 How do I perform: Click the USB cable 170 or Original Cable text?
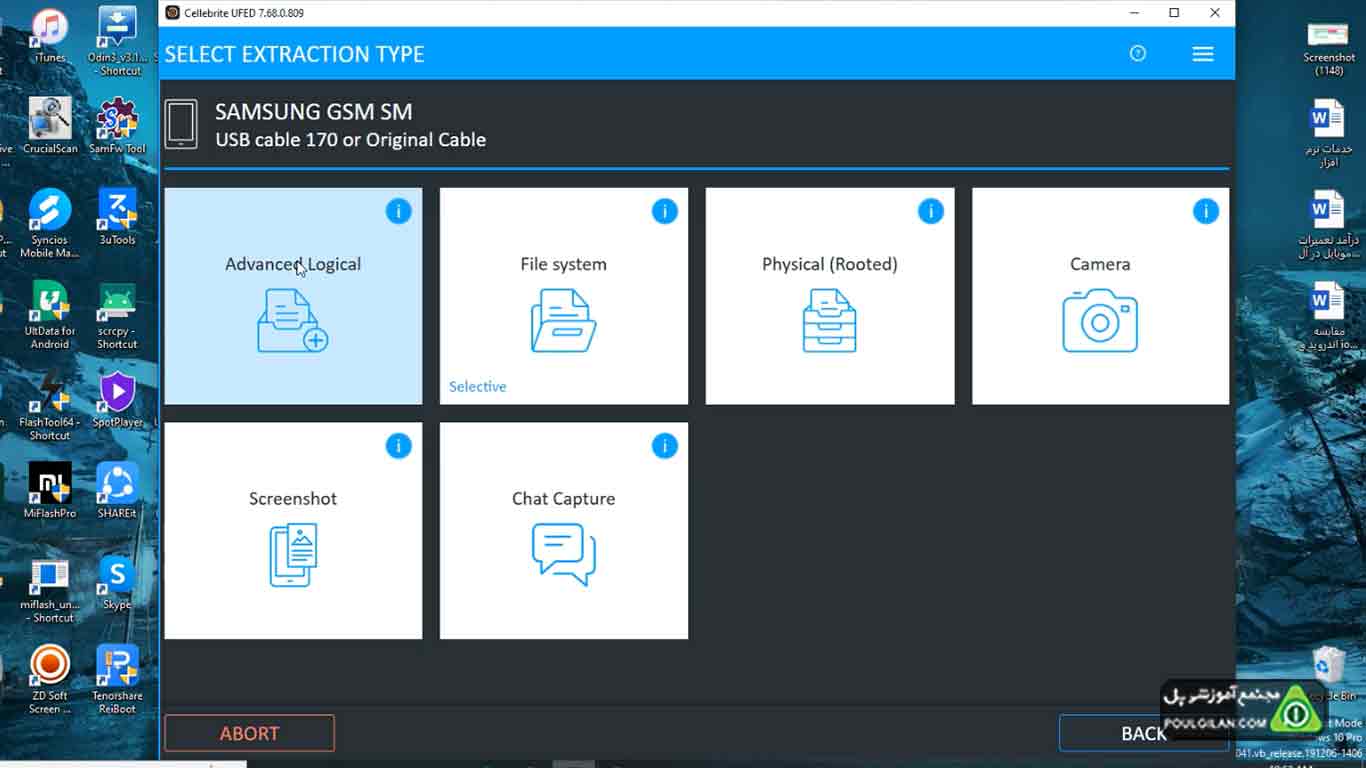click(351, 140)
